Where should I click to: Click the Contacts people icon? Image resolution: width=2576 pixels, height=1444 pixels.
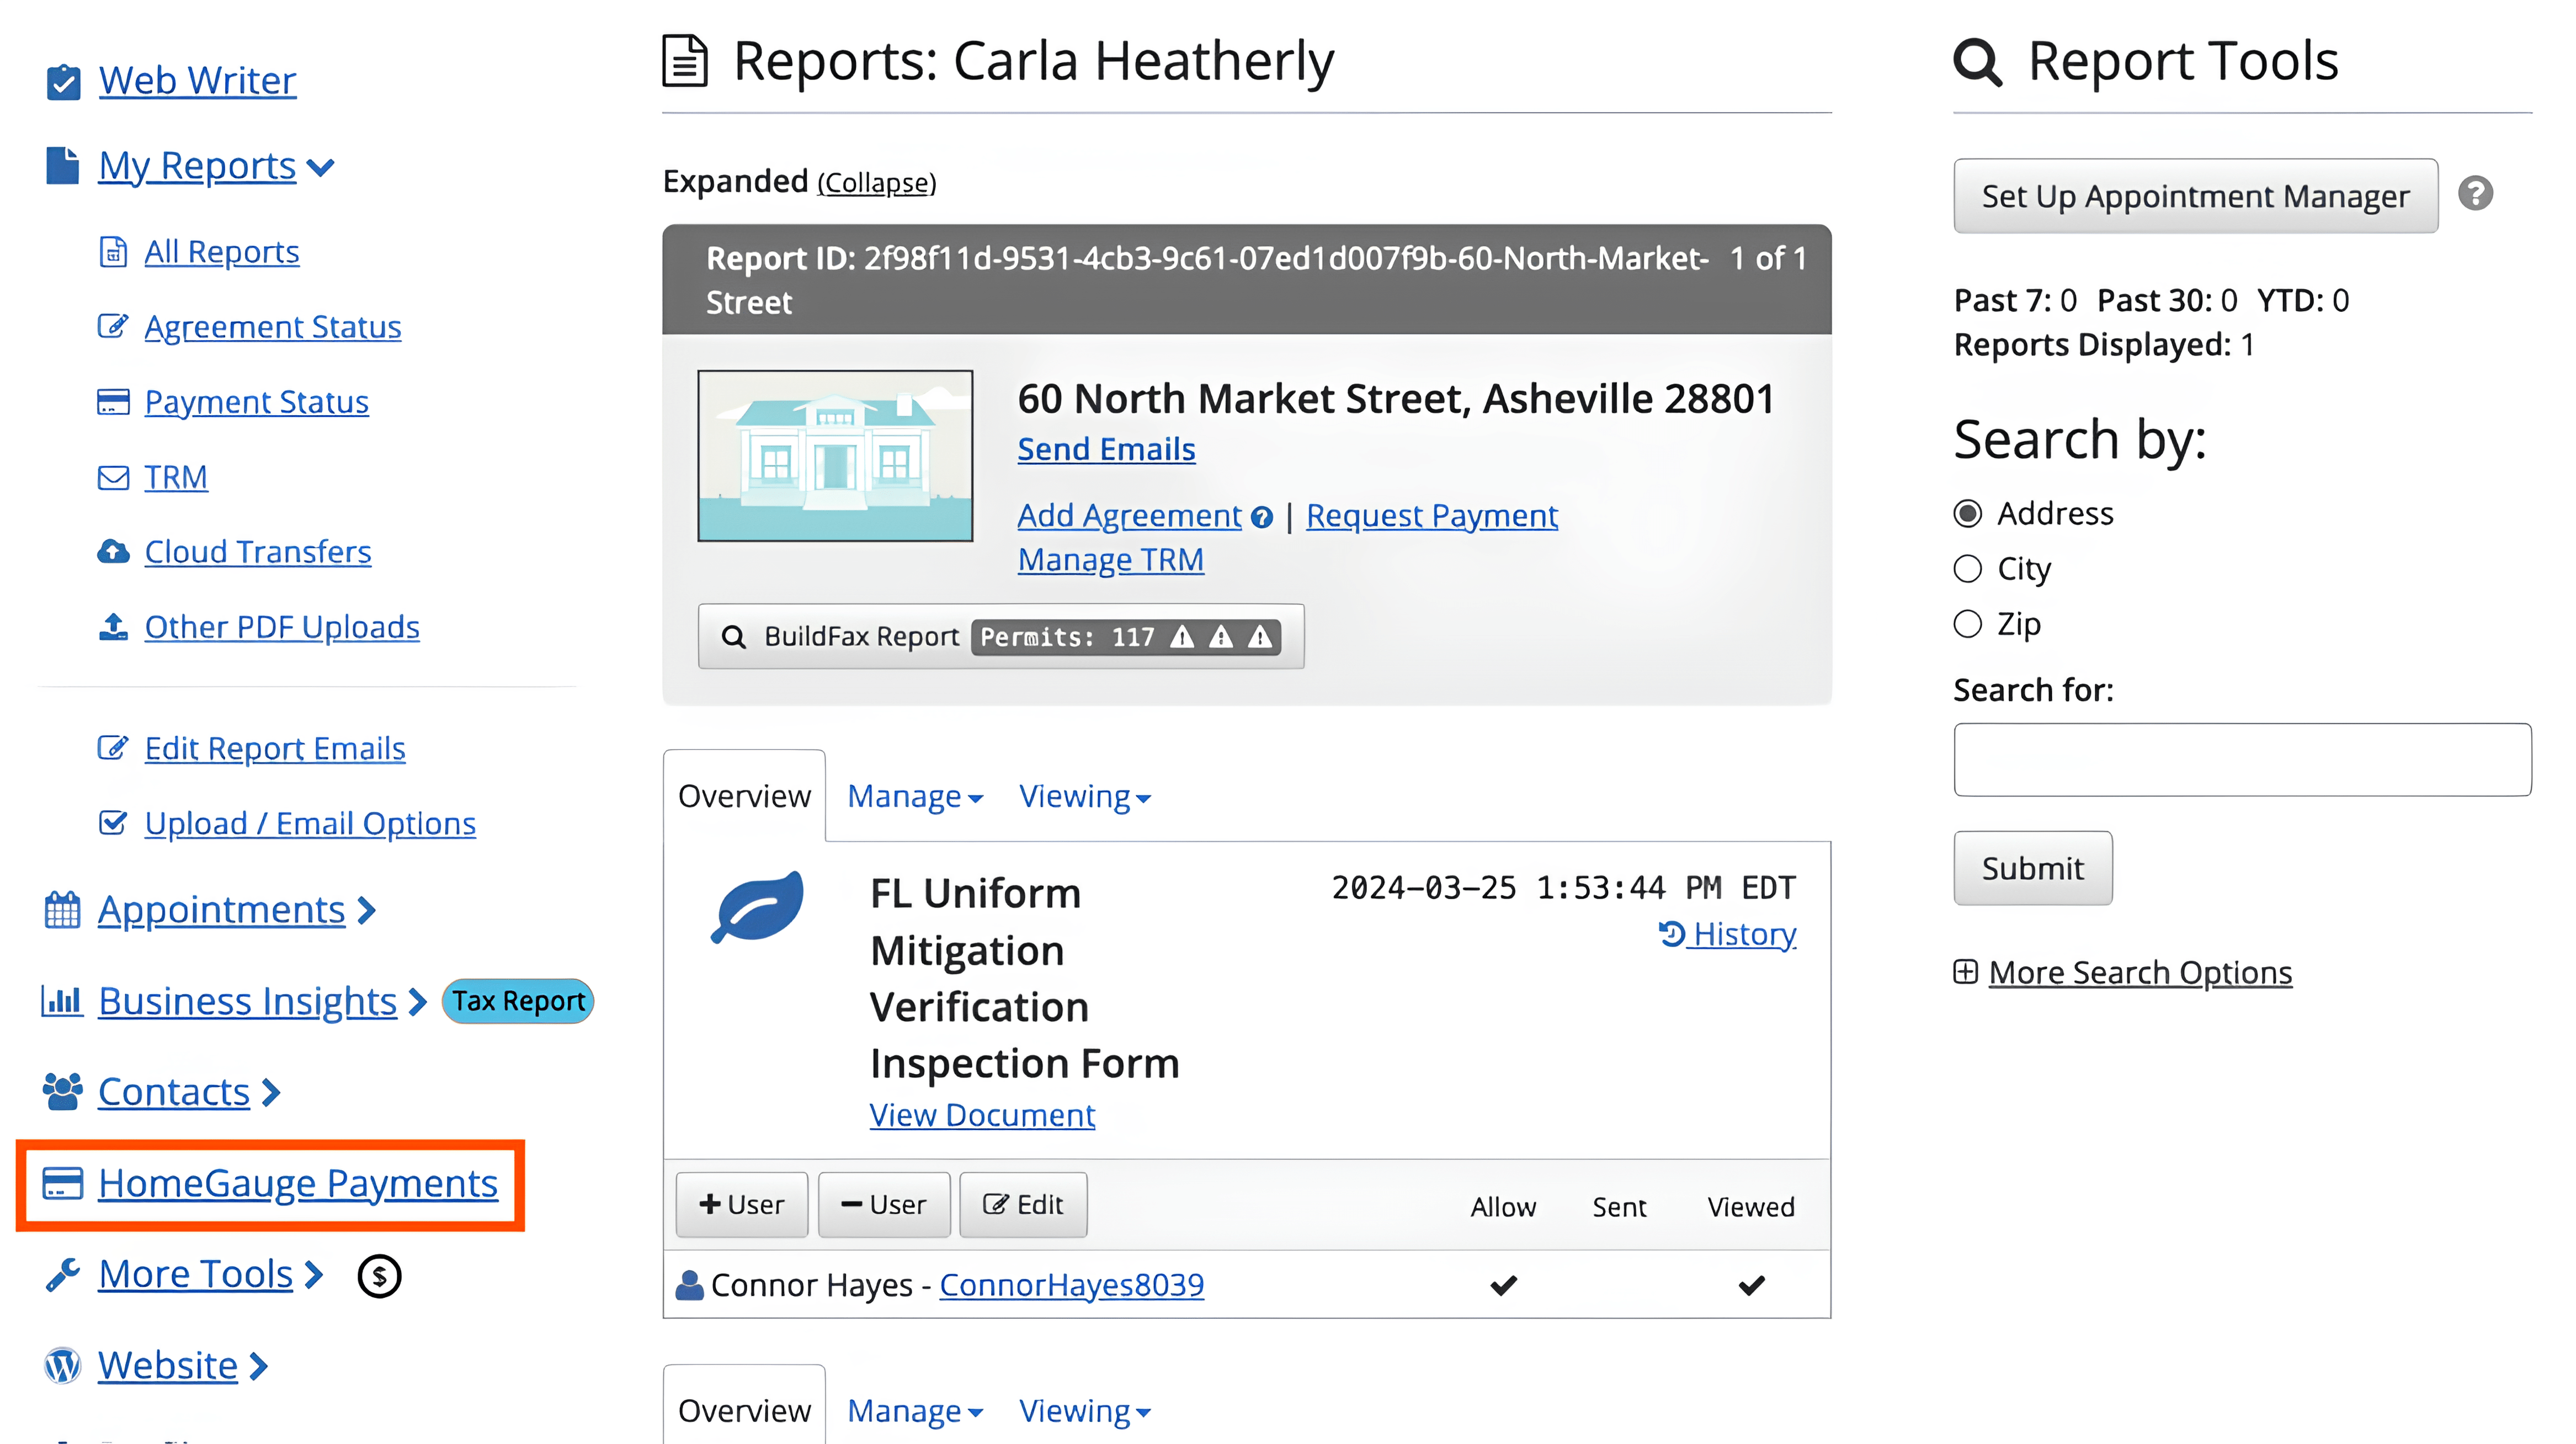coord(62,1092)
